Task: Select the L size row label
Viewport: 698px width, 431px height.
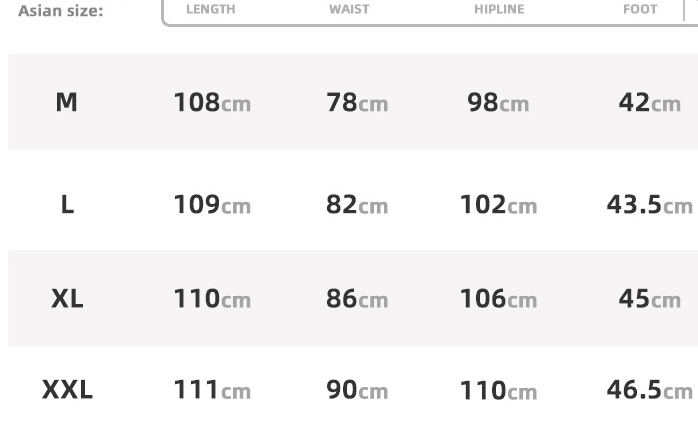Action: tap(67, 205)
